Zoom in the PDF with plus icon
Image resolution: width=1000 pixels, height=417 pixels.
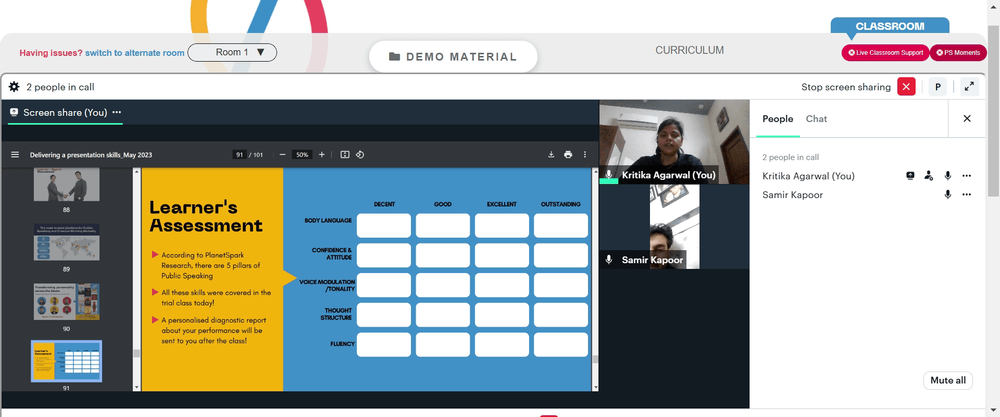321,154
